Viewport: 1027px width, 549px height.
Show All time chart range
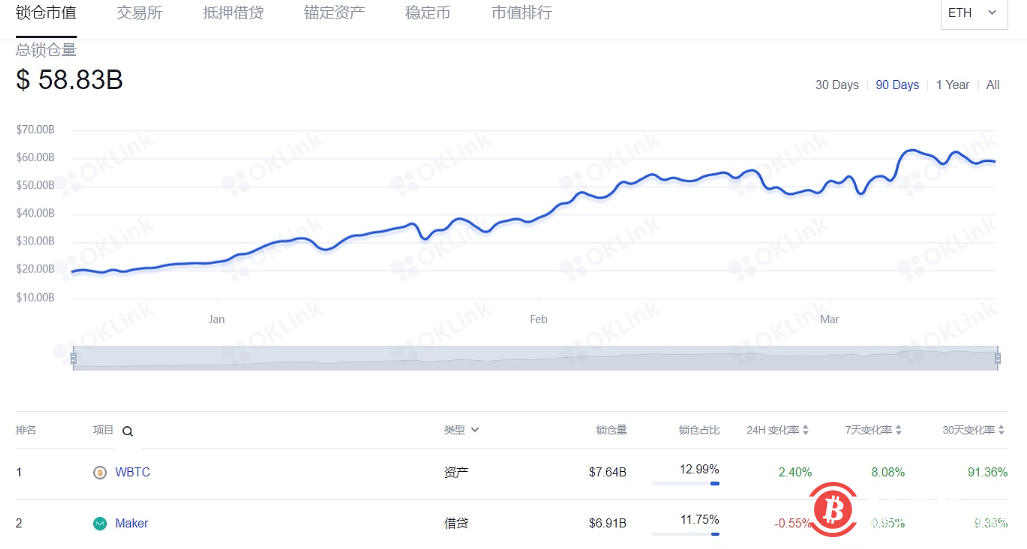click(993, 85)
